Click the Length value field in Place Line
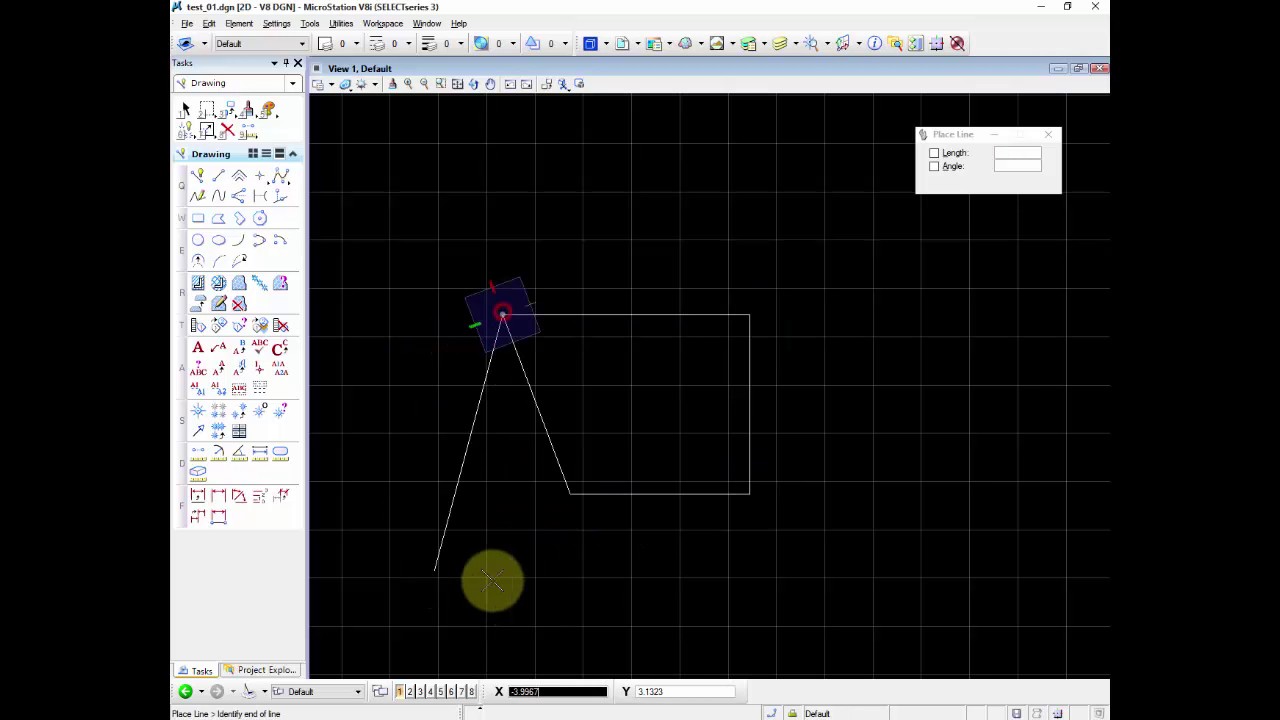The width and height of the screenshot is (1280, 720). pyautogui.click(x=1017, y=153)
